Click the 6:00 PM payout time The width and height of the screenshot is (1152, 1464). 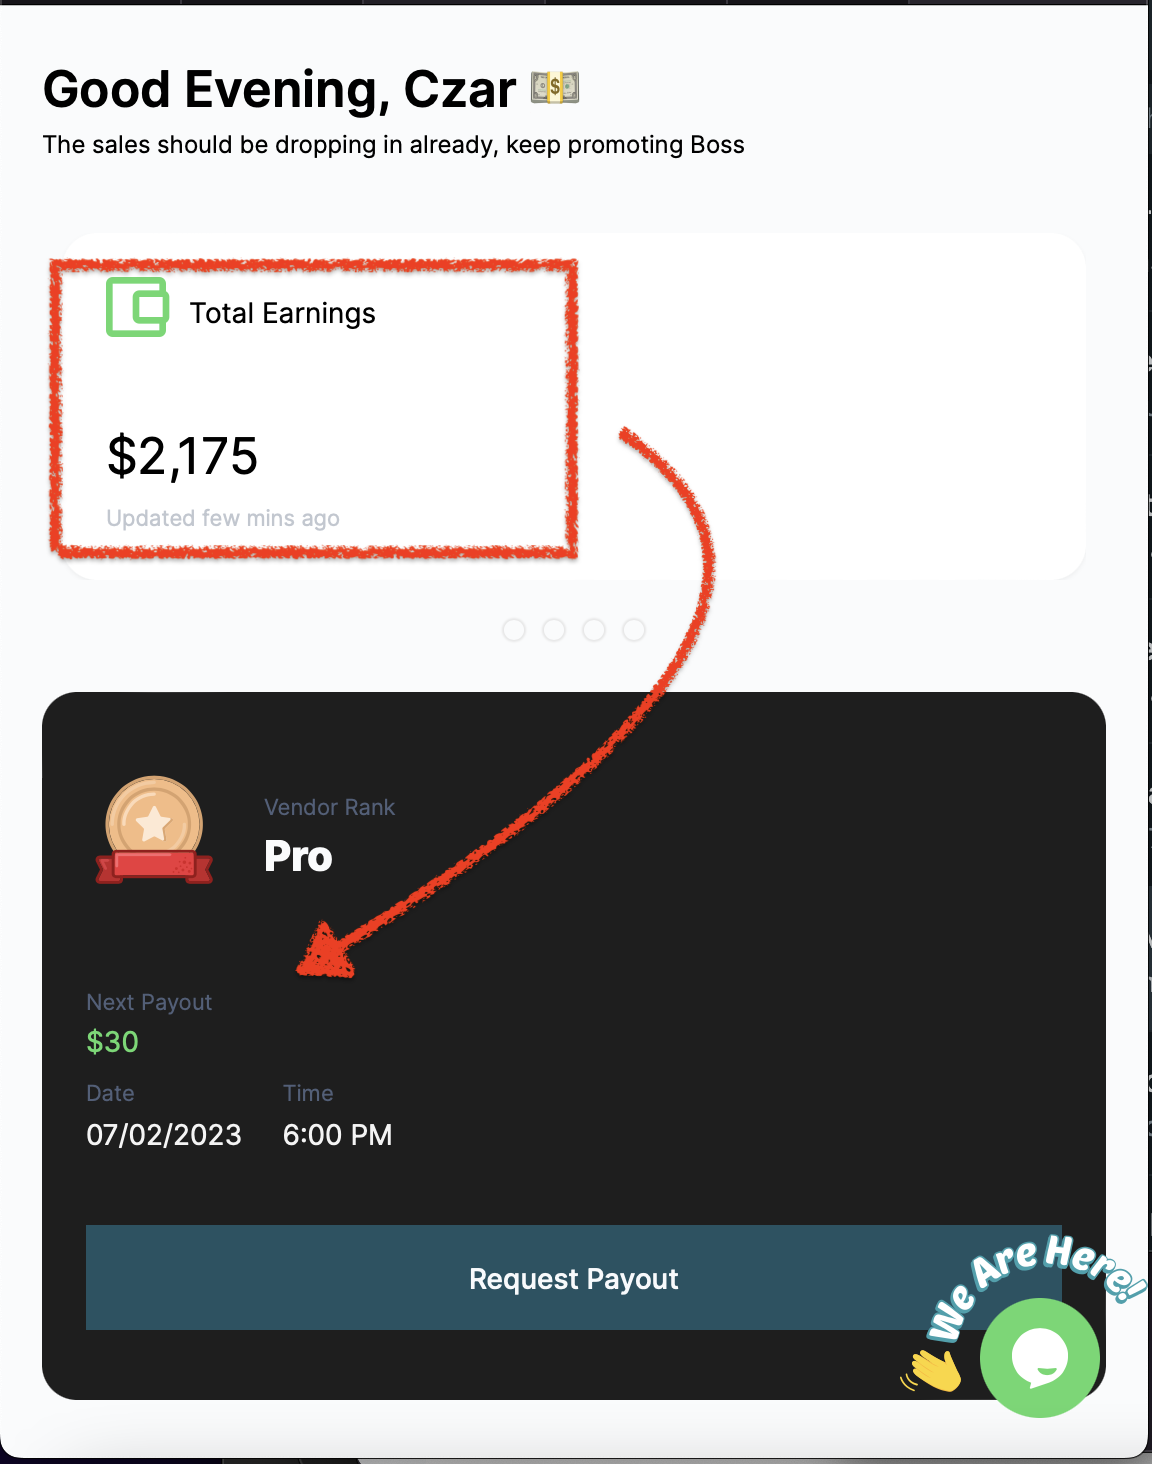click(338, 1135)
